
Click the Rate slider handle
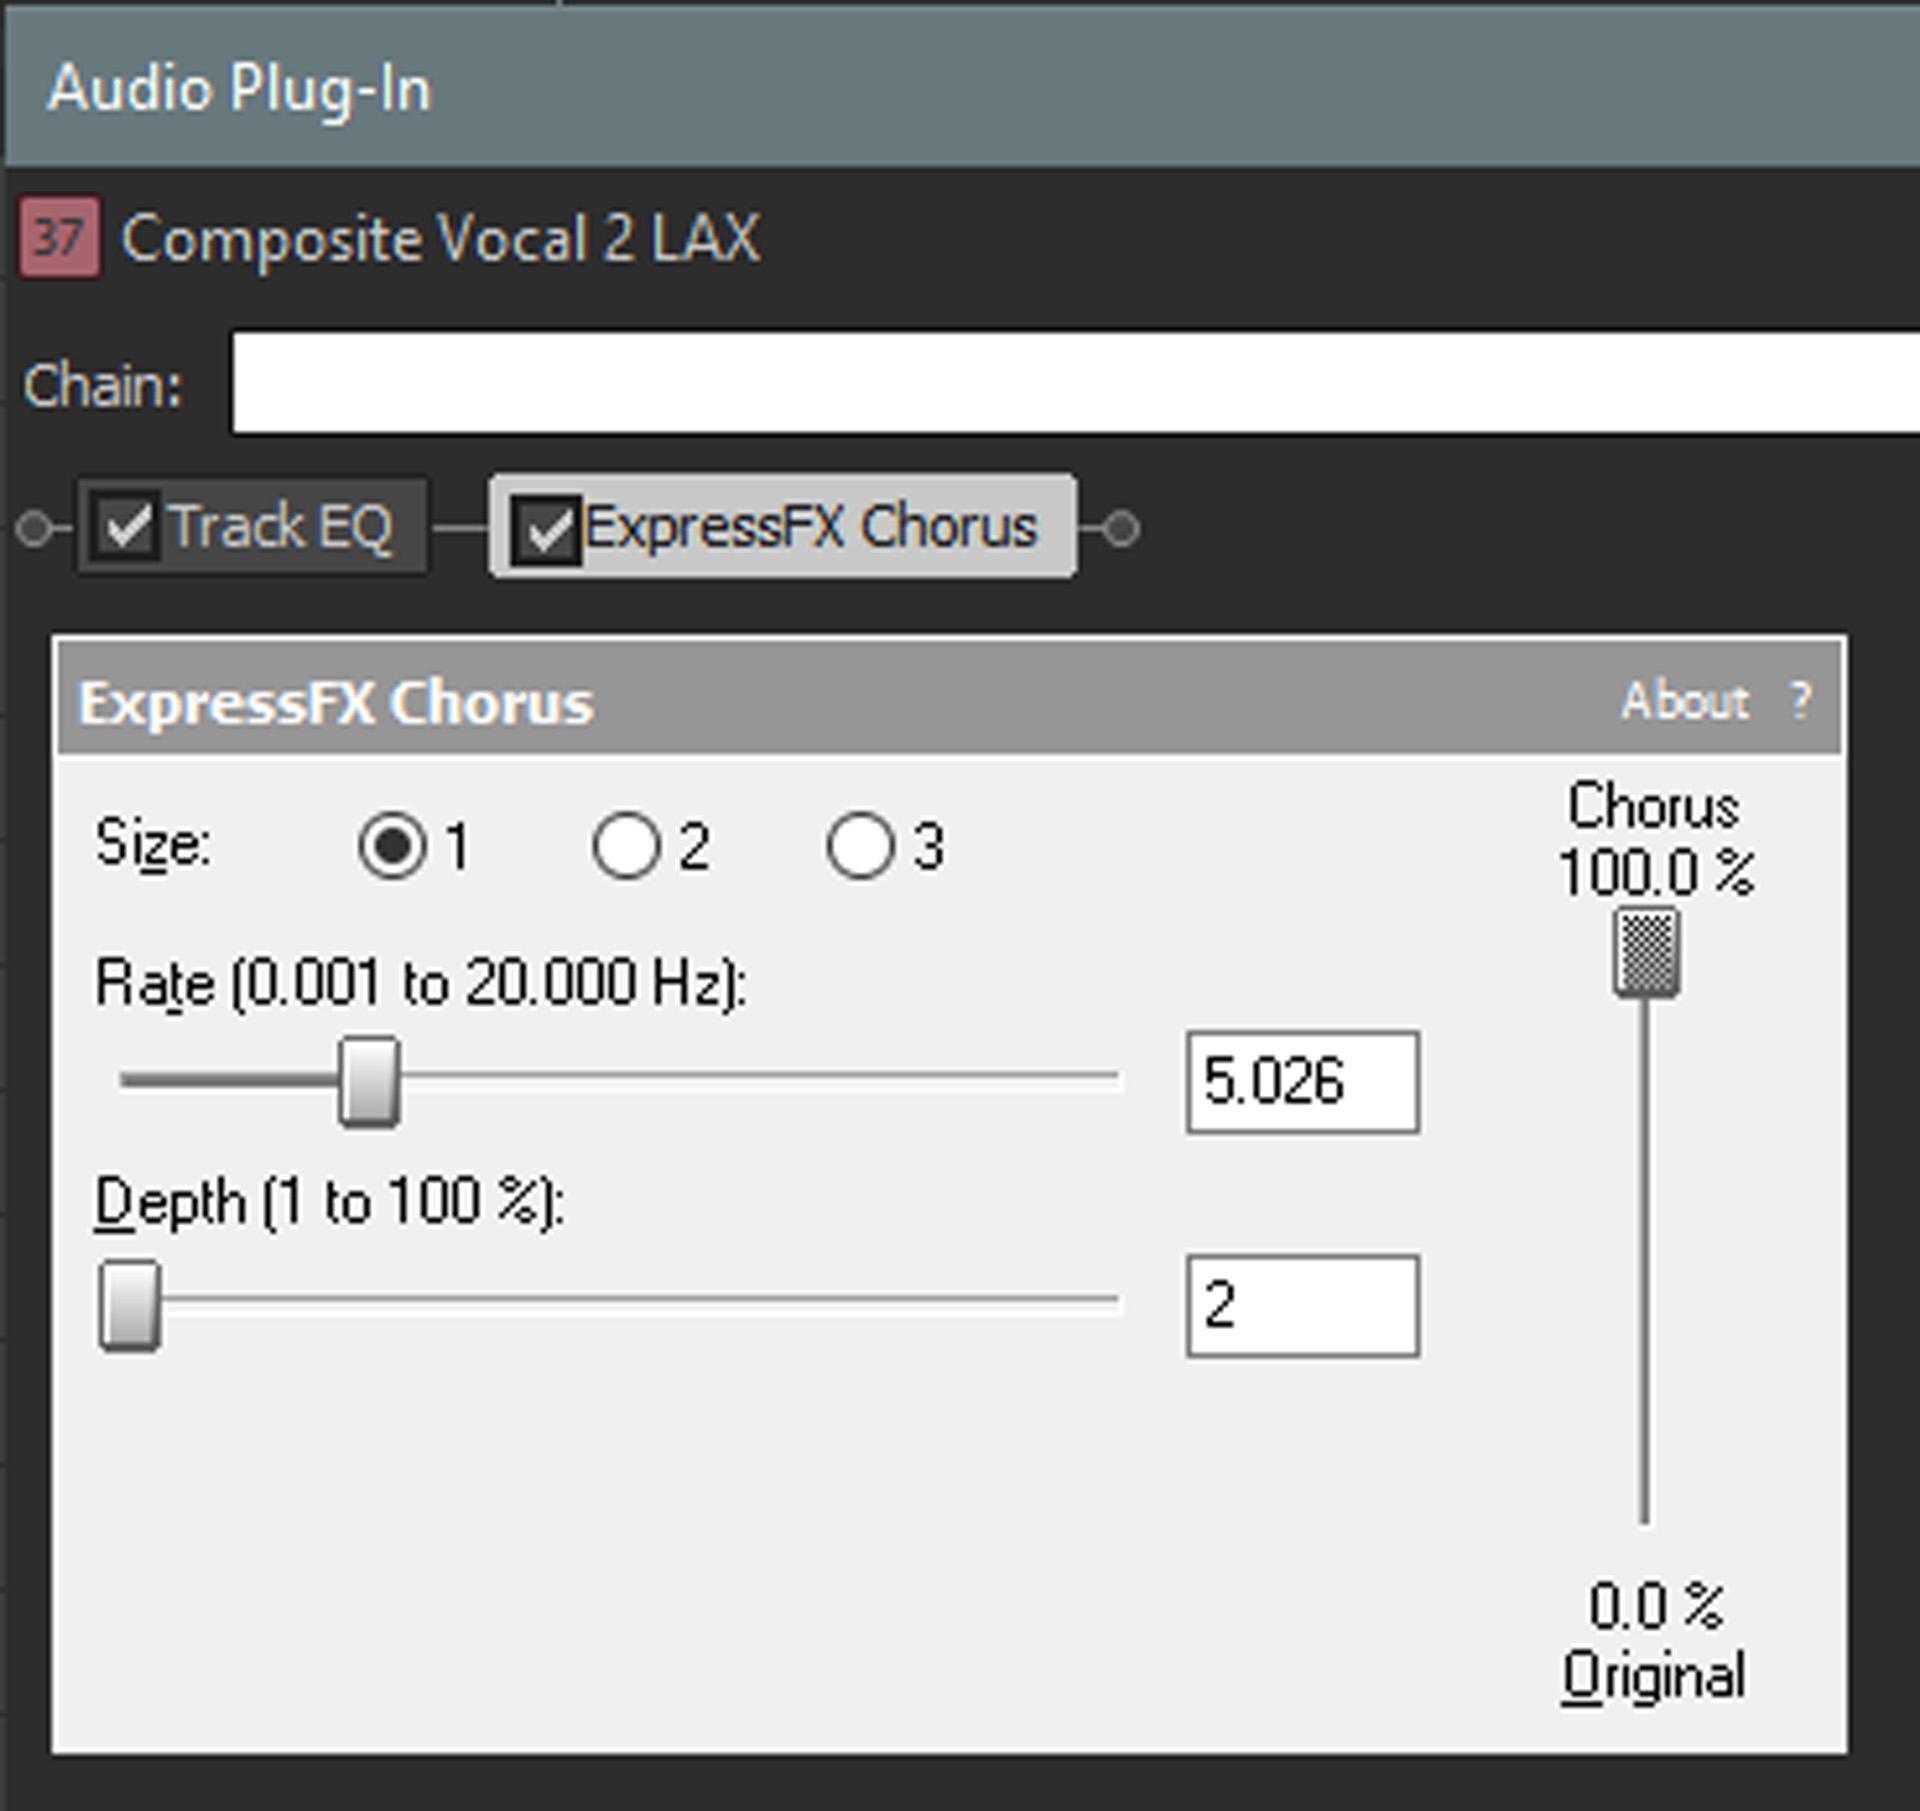[x=369, y=1082]
